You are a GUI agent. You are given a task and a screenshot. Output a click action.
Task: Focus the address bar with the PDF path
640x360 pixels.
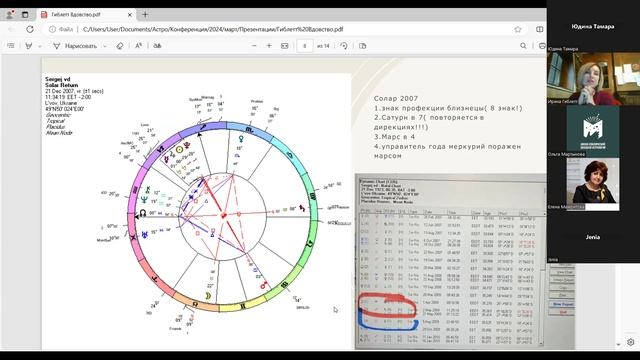click(x=213, y=29)
